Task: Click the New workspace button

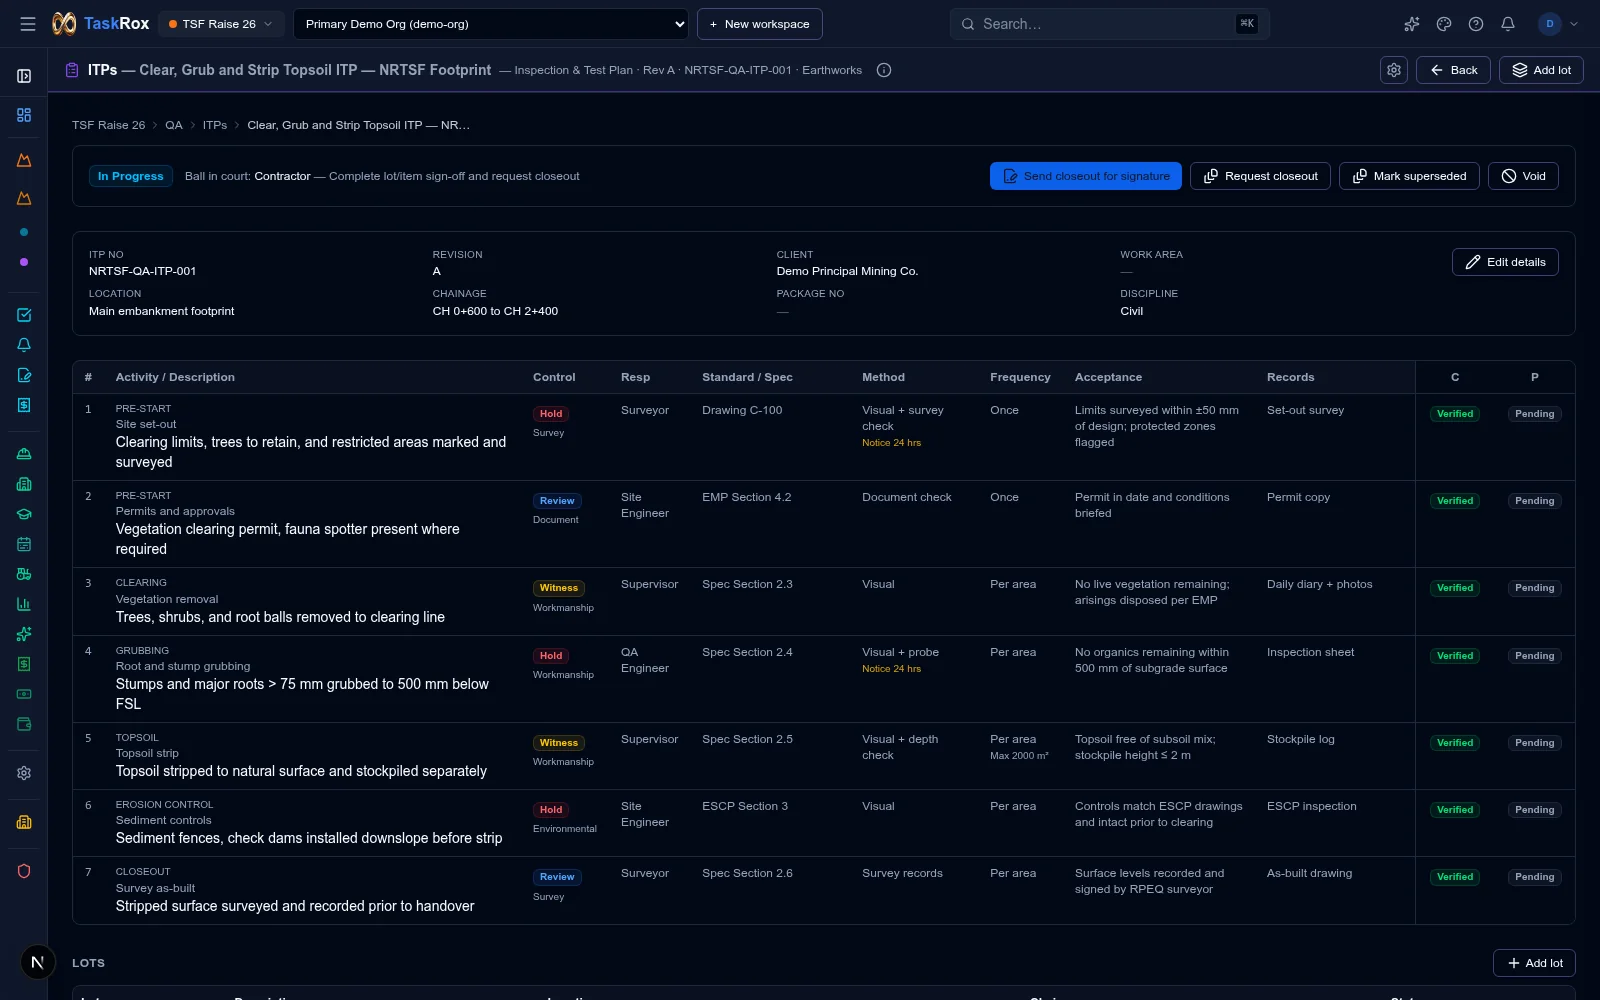Action: tap(760, 24)
